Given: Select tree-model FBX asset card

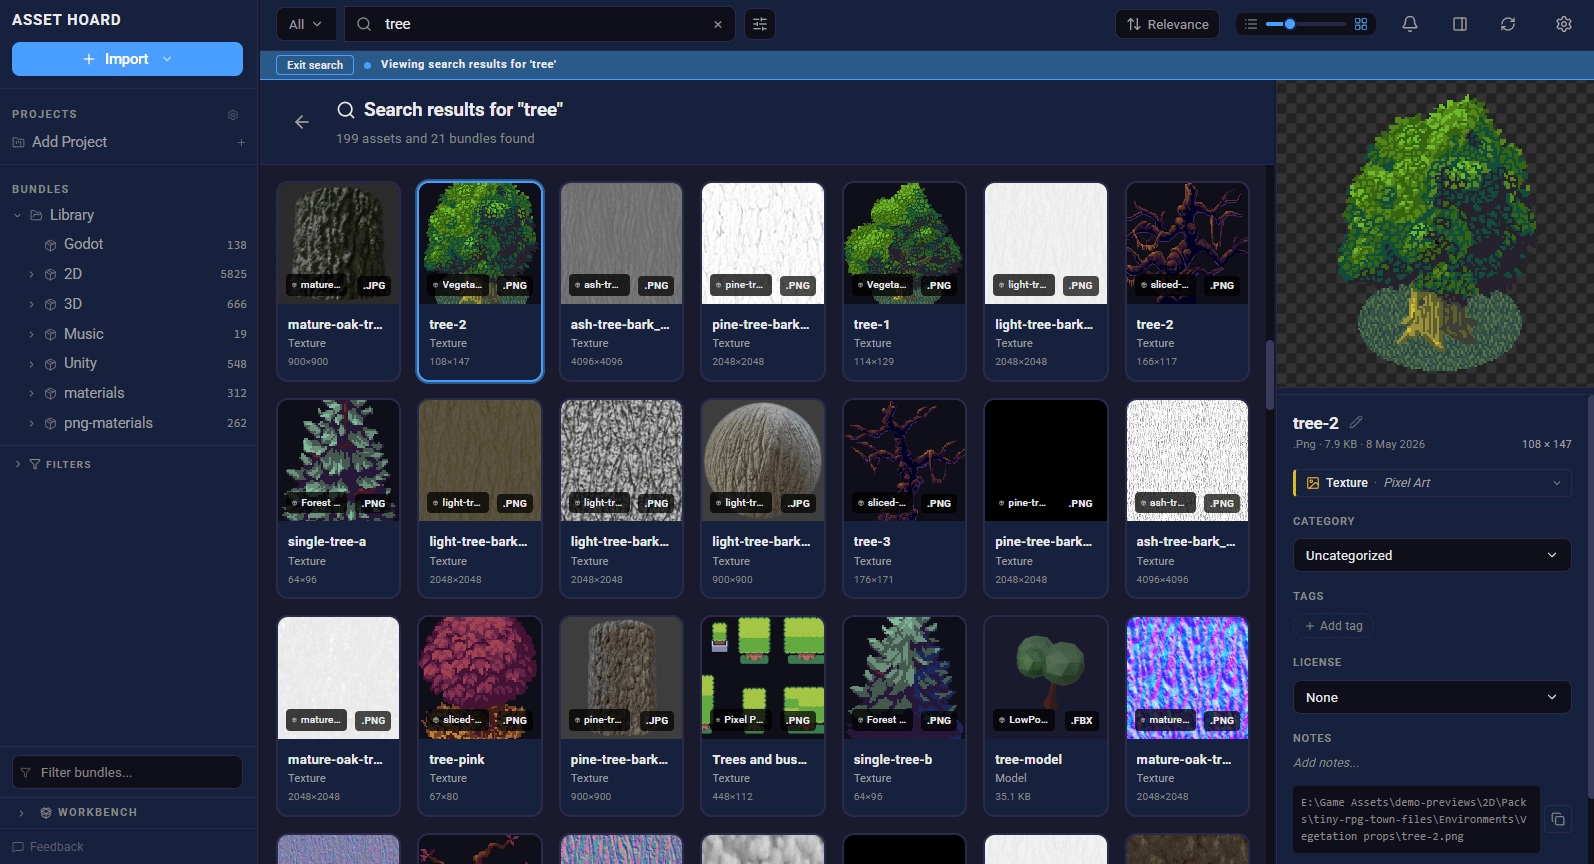Looking at the screenshot, I should 1046,716.
